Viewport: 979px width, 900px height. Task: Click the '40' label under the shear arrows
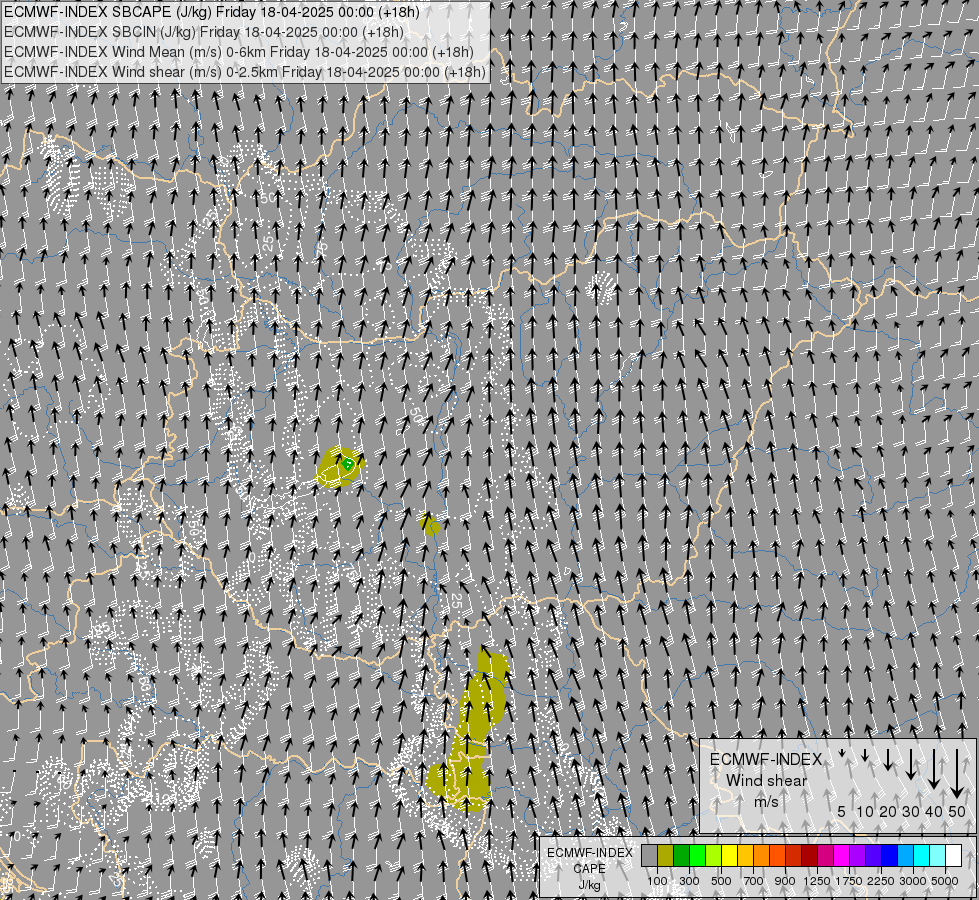[934, 811]
